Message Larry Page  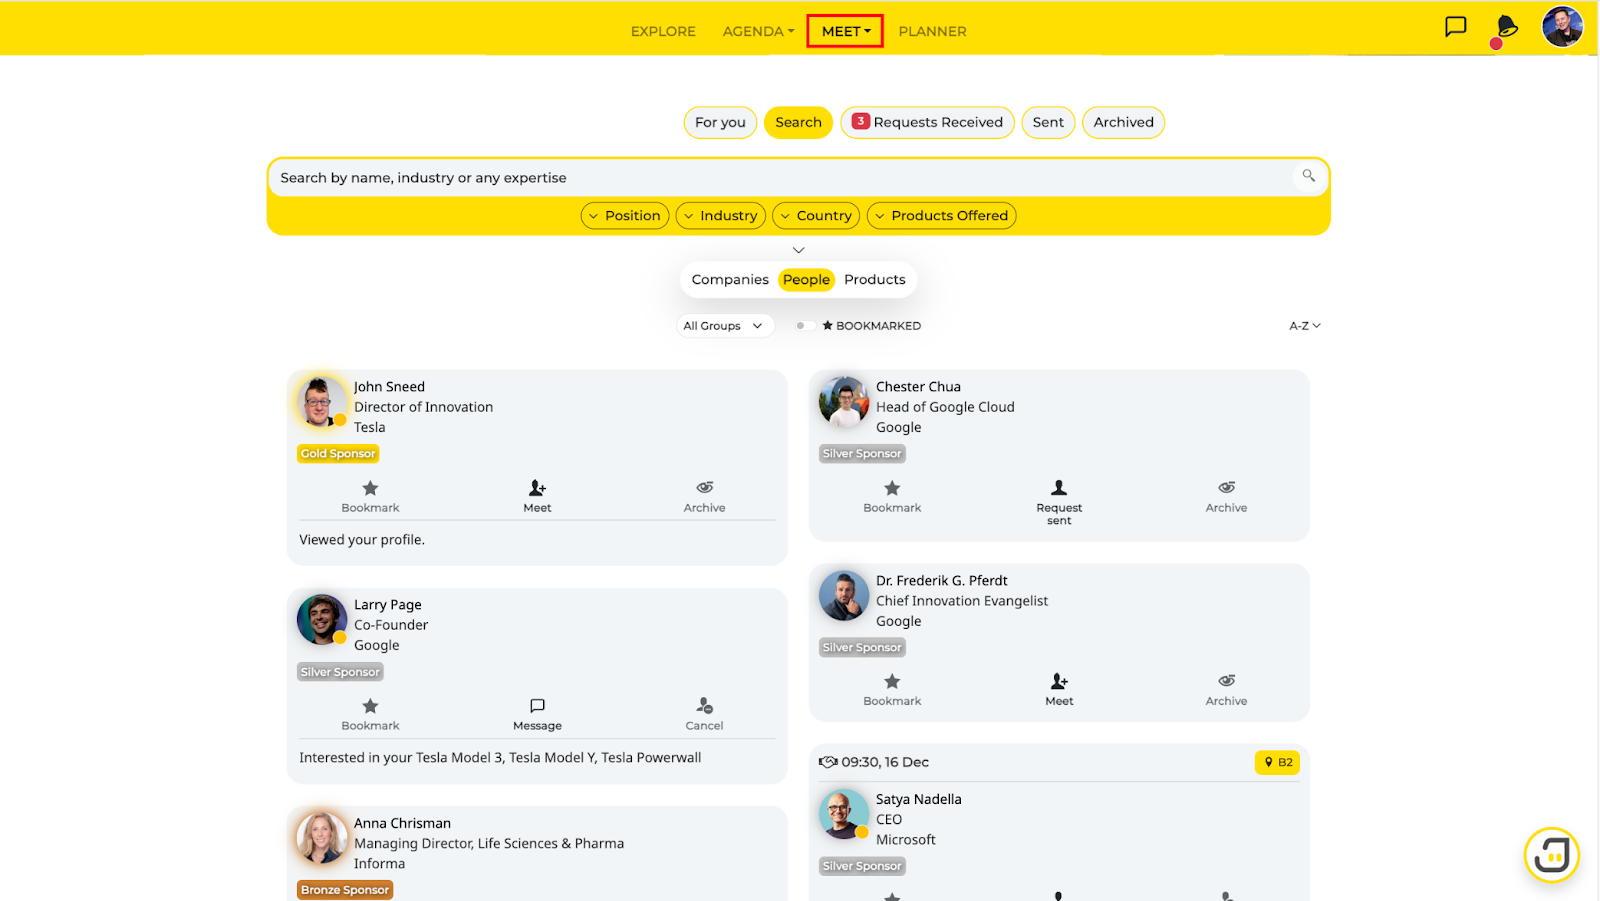537,713
